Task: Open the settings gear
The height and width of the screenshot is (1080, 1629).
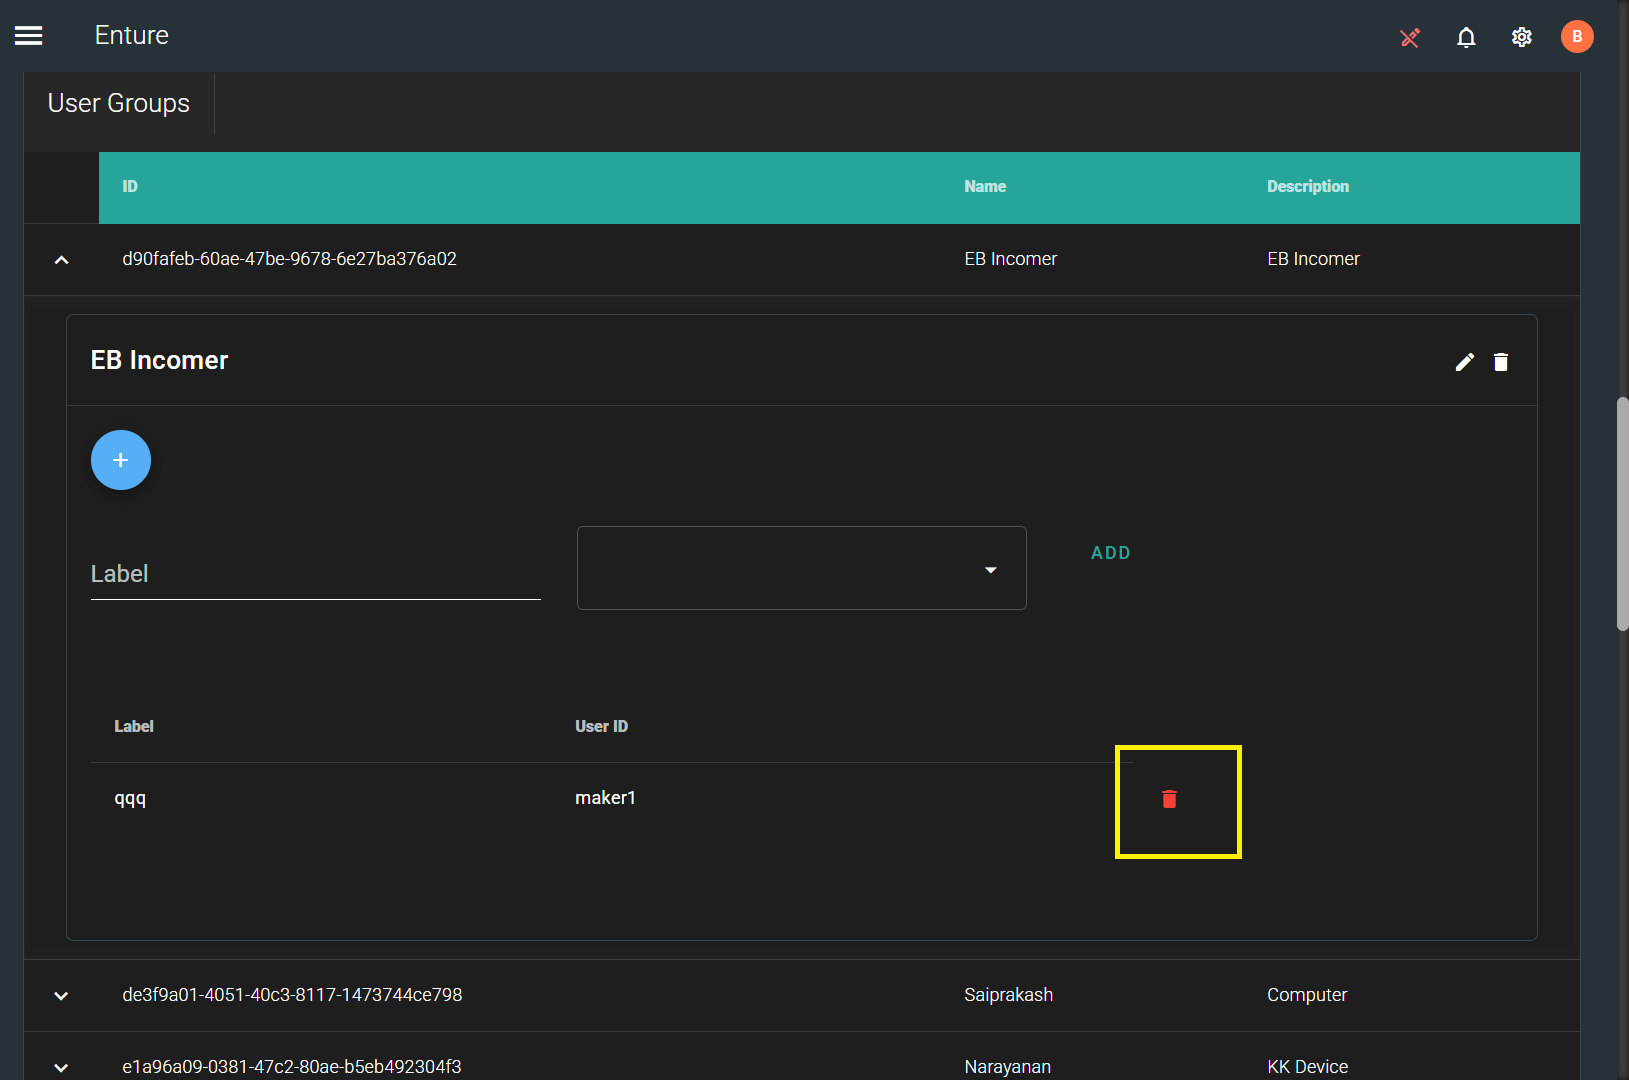Action: [1521, 38]
